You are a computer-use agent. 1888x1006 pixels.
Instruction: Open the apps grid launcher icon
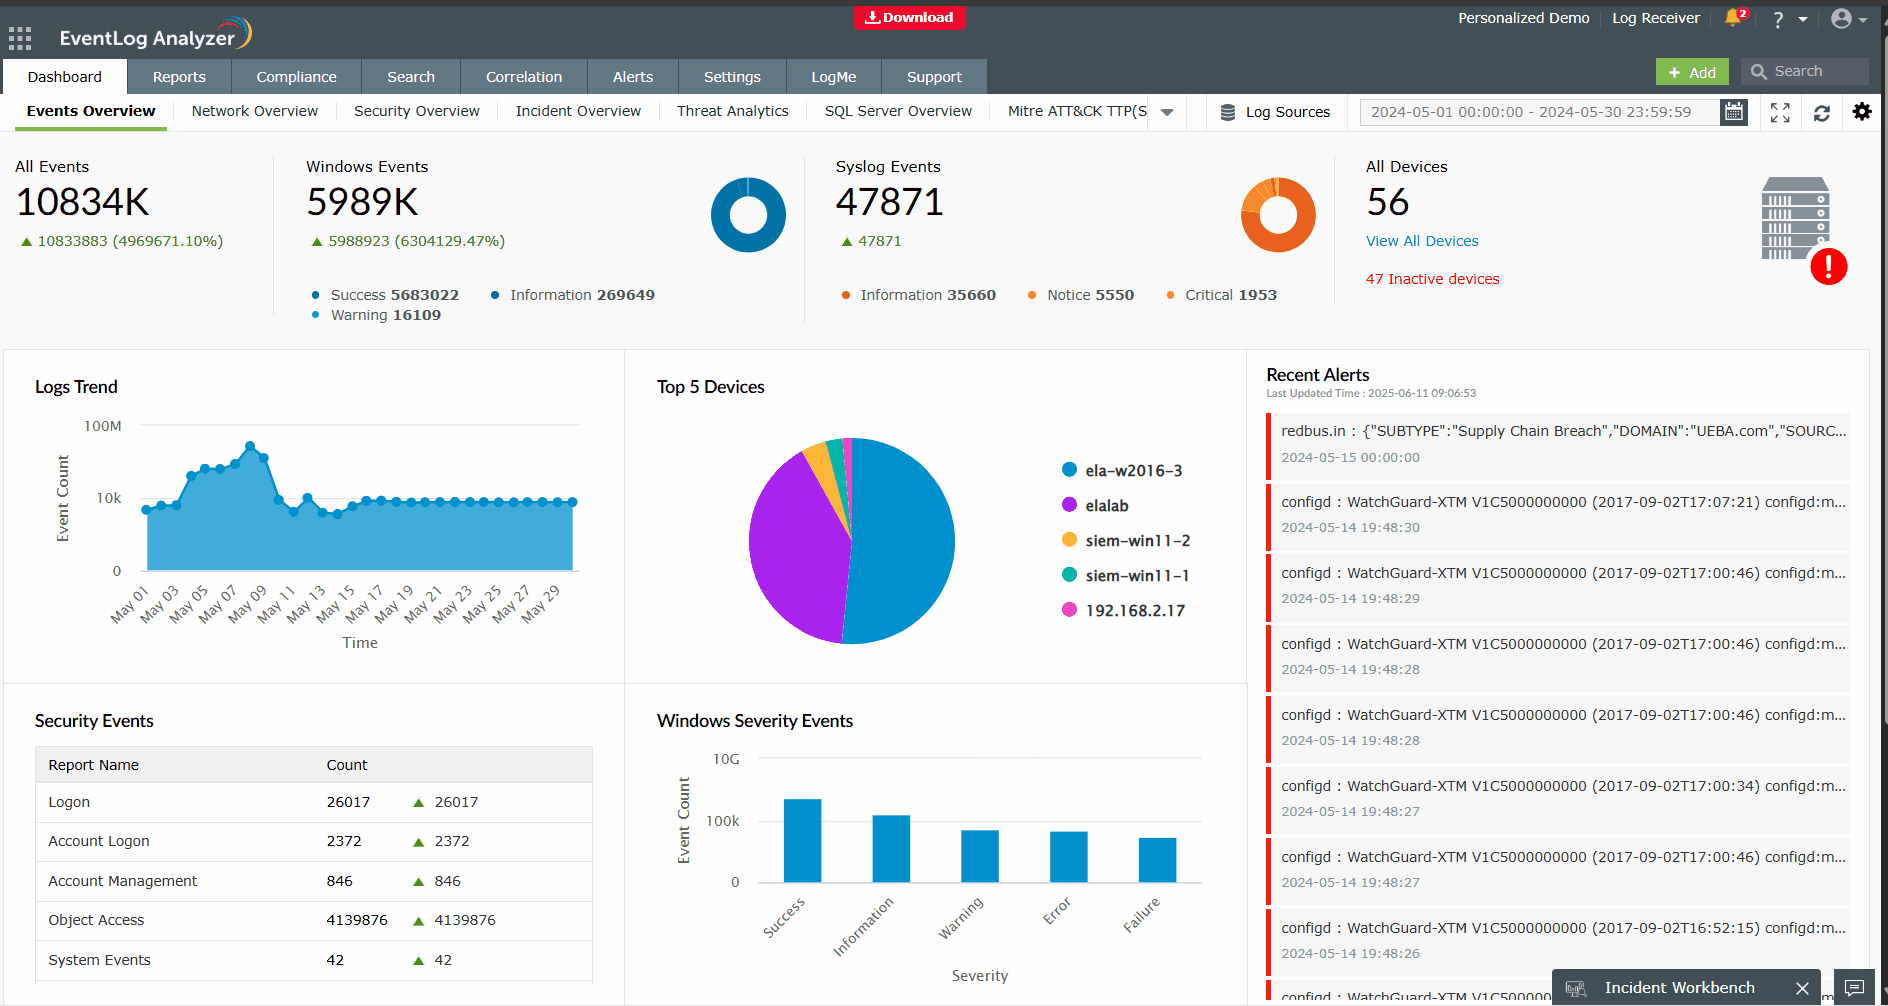coord(20,39)
